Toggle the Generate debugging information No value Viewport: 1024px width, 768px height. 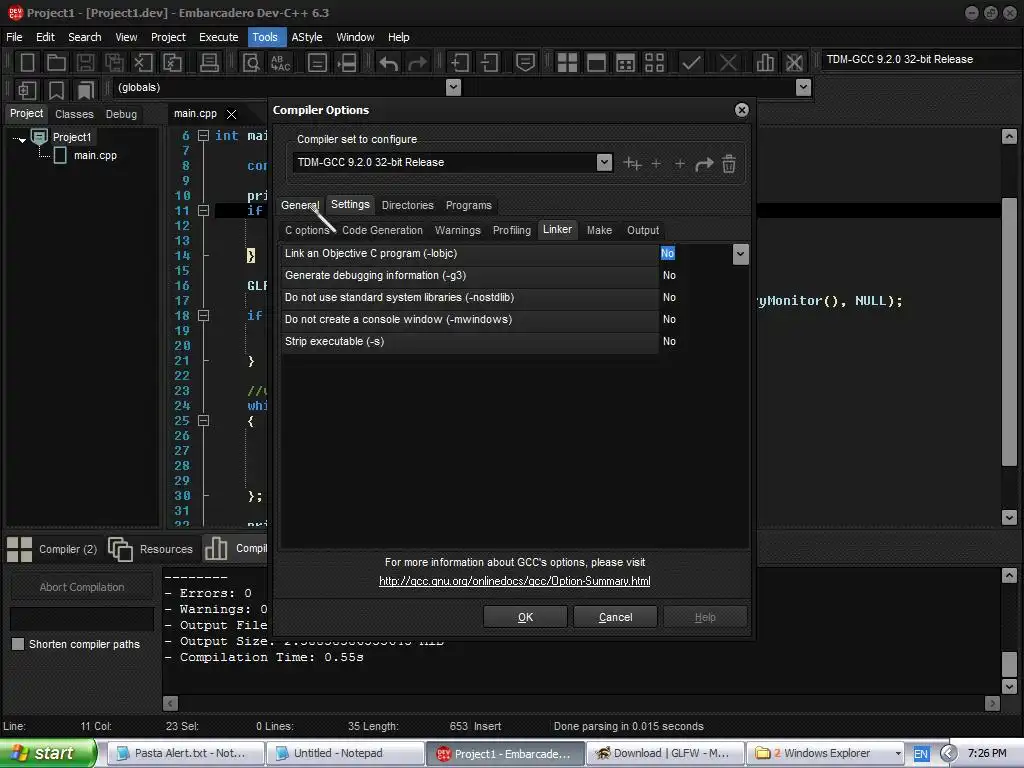[x=669, y=275]
